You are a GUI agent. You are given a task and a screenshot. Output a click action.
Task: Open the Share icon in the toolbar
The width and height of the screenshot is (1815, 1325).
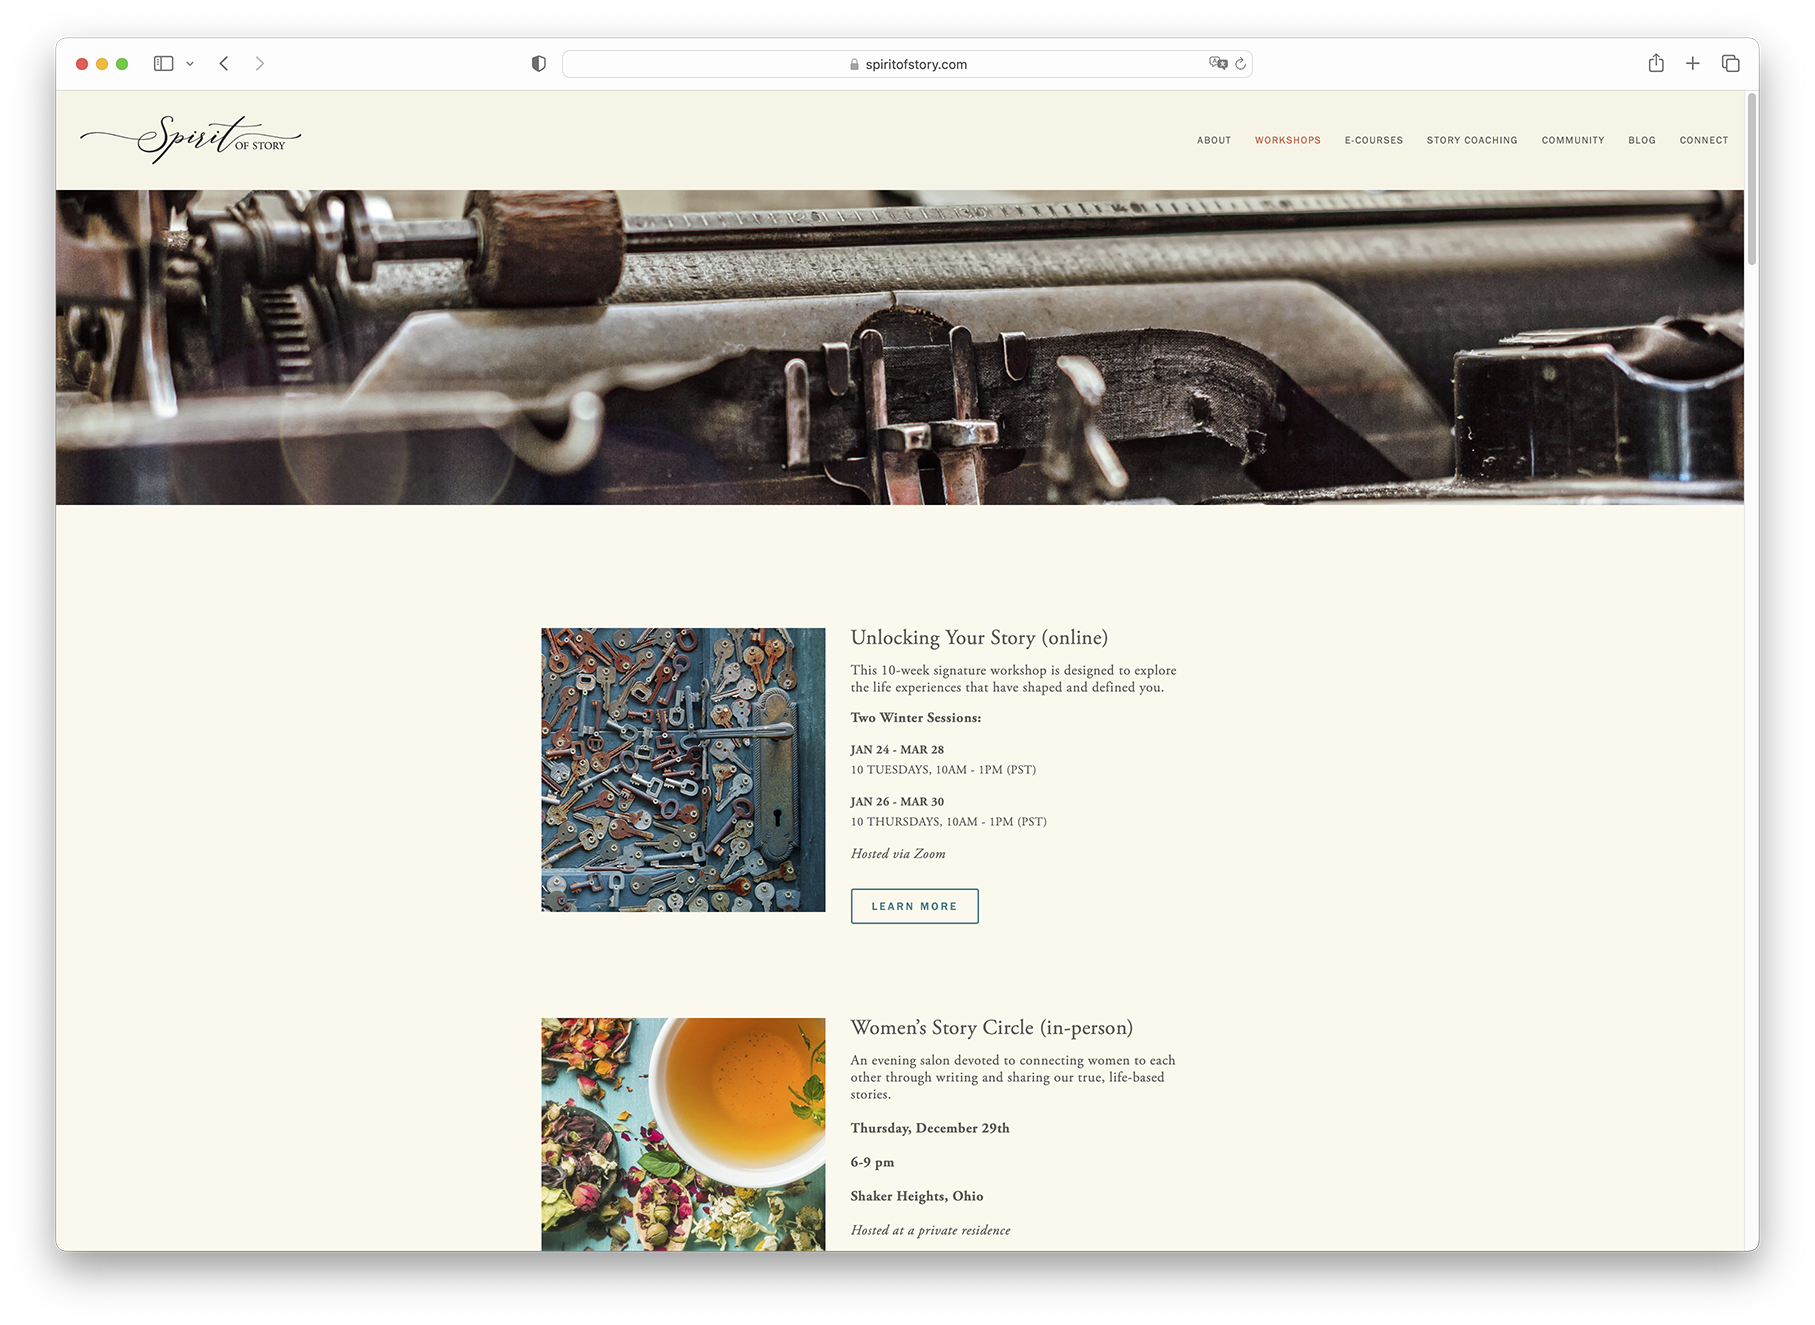pos(1656,63)
